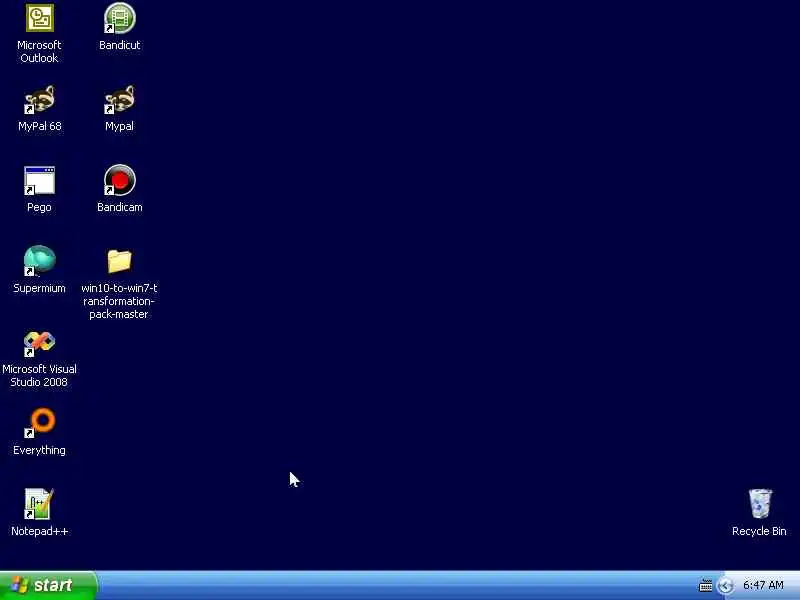Click the Microsoft Visual Studio 2008 icon
Image resolution: width=800 pixels, height=600 pixels.
[x=39, y=343]
